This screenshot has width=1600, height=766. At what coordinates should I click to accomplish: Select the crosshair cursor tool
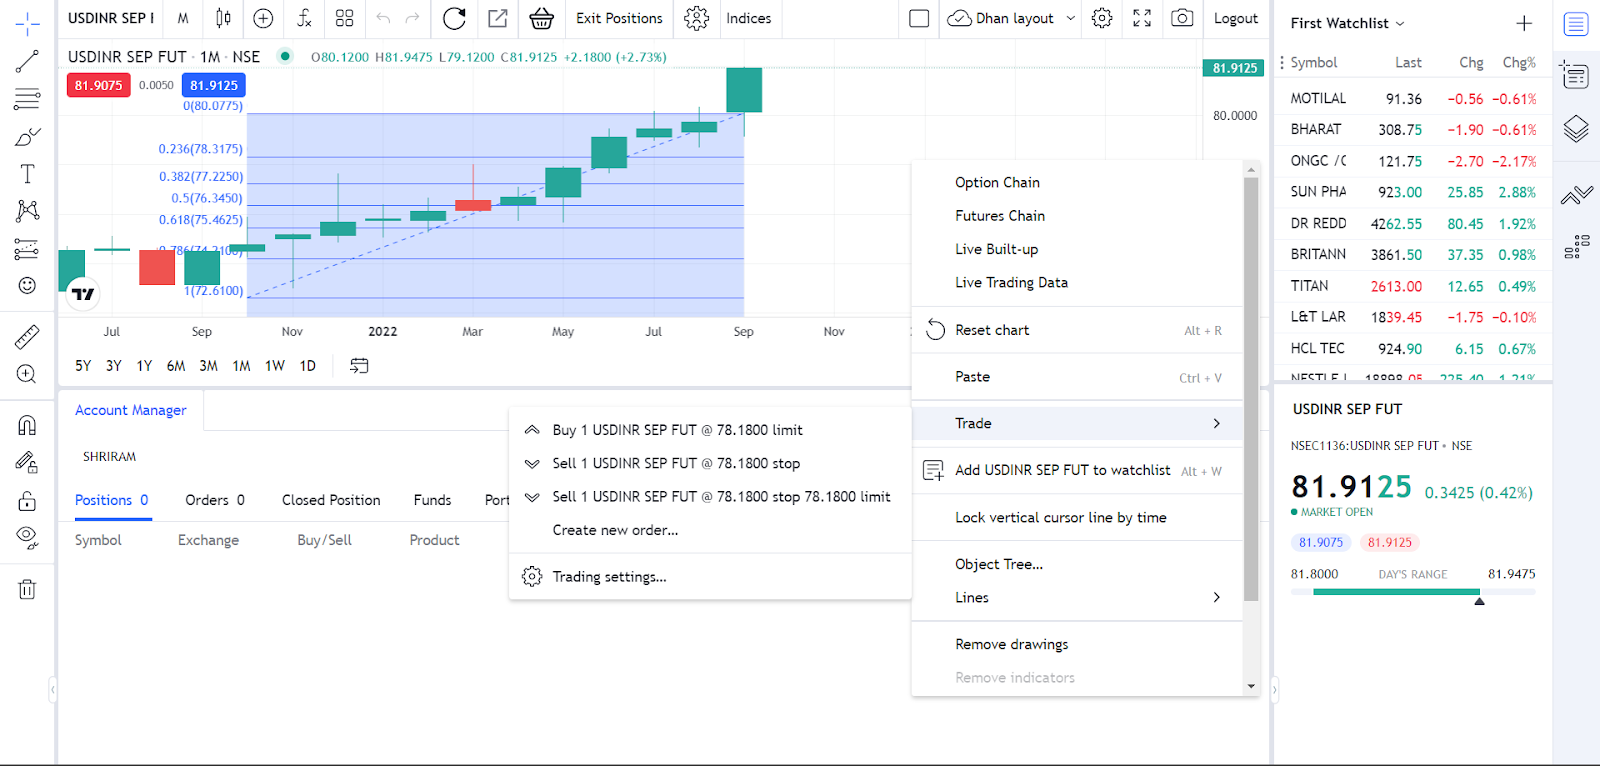click(27, 22)
